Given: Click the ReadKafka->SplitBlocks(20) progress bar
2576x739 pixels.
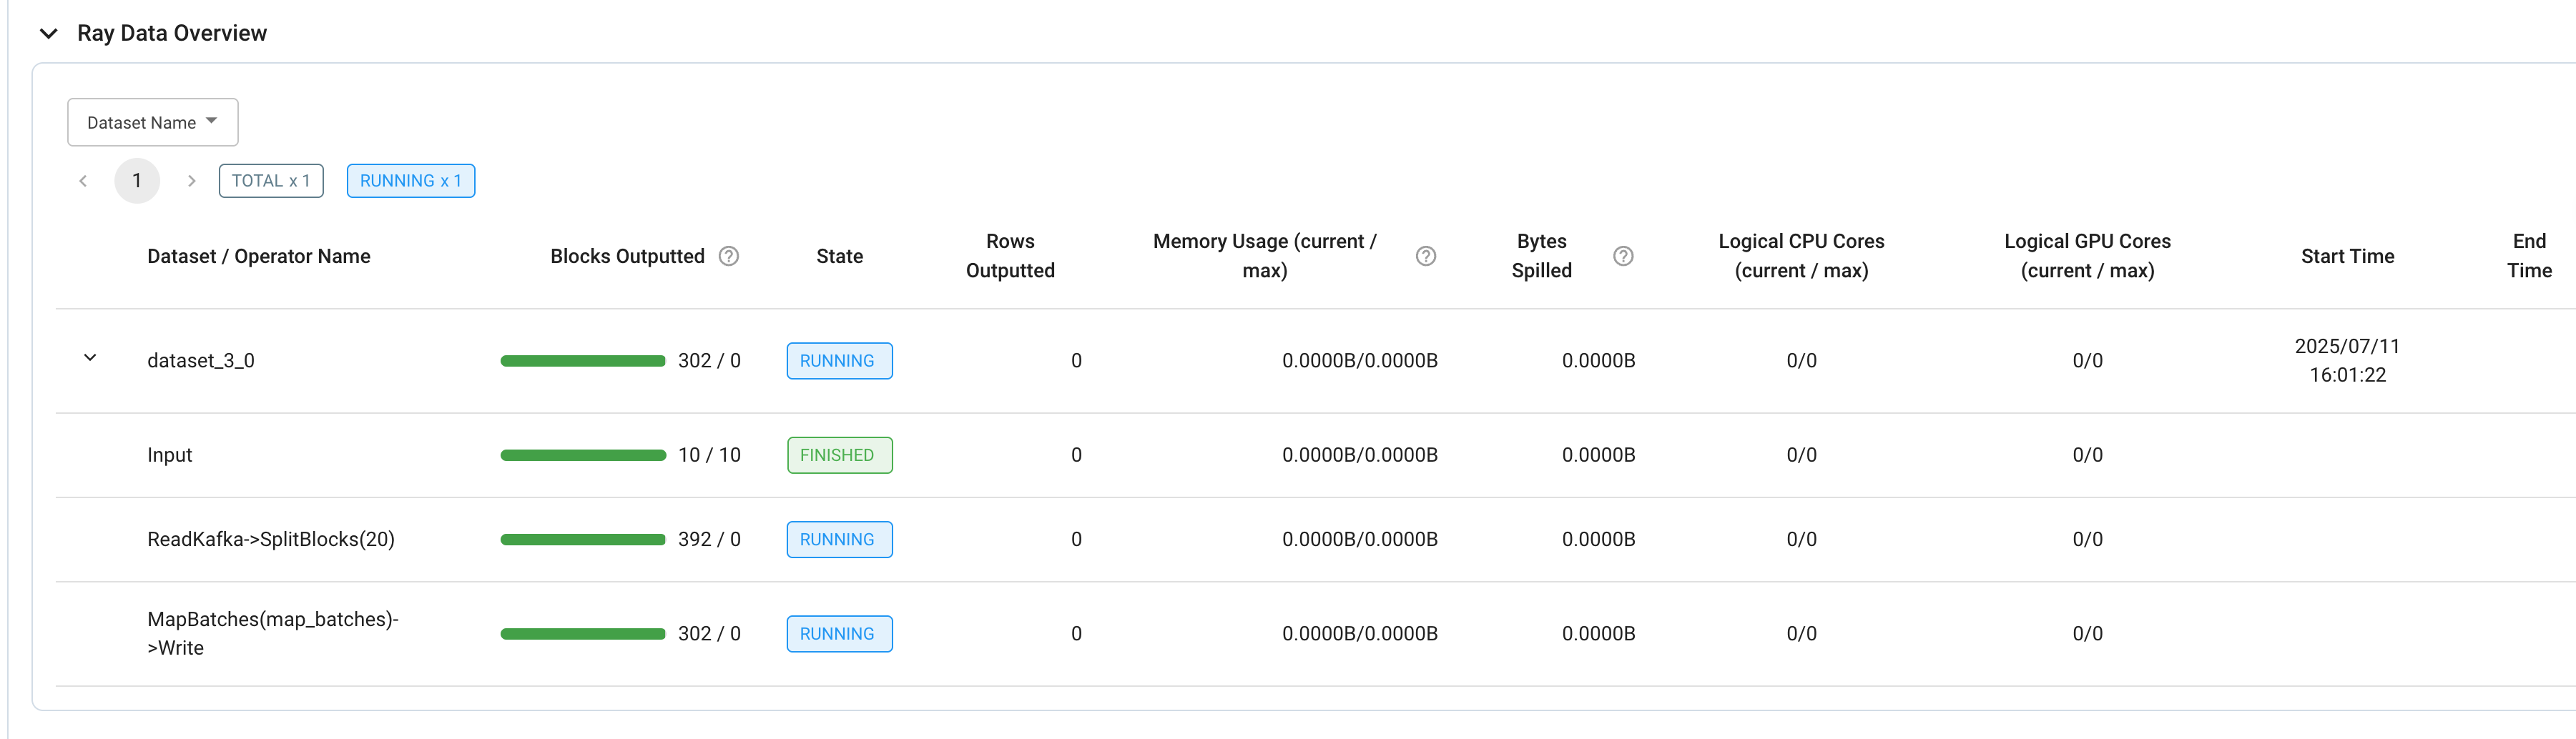Looking at the screenshot, I should coord(583,540).
